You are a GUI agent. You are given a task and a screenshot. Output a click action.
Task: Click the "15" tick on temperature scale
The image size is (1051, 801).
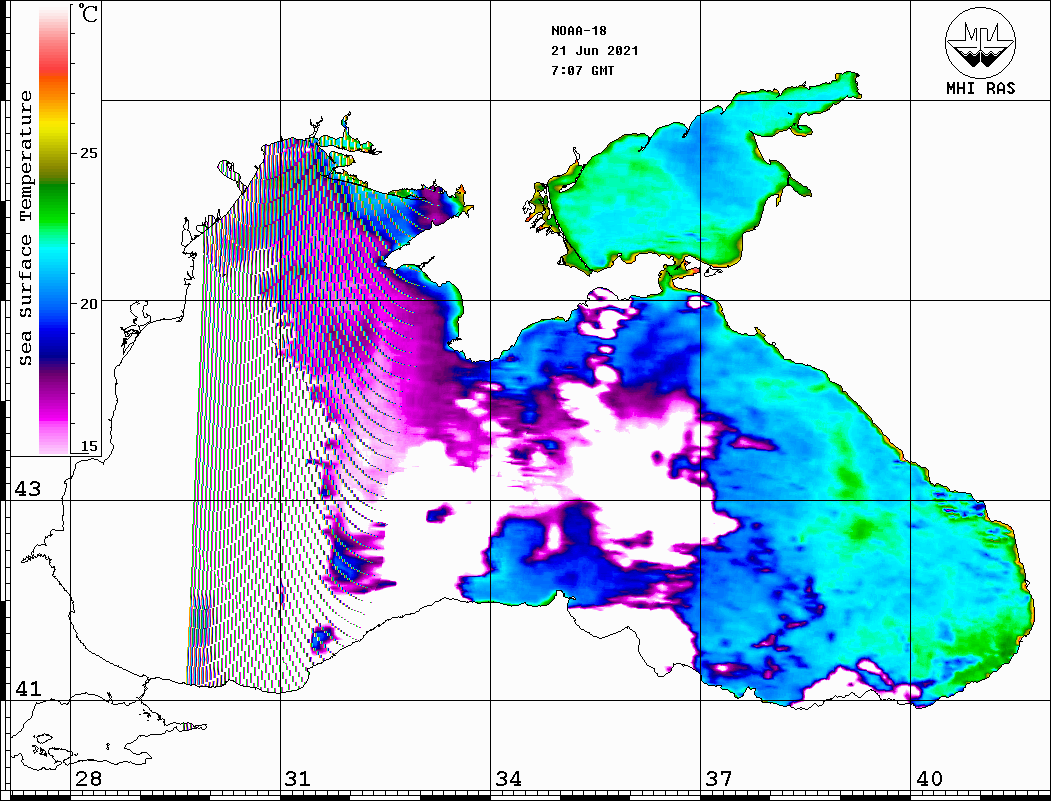pyautogui.click(x=88, y=446)
